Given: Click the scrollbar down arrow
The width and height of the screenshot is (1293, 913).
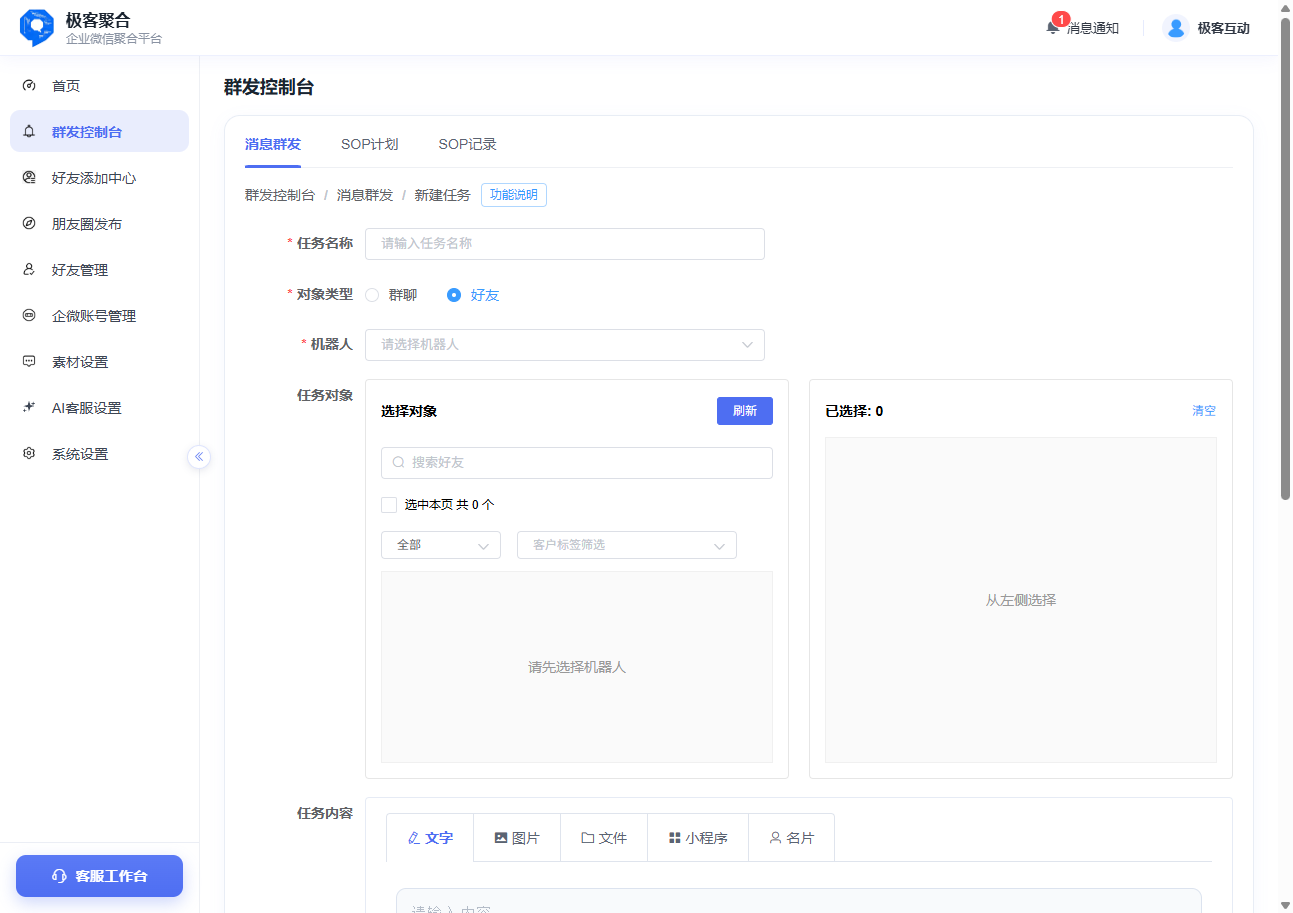Looking at the screenshot, I should 1286,905.
